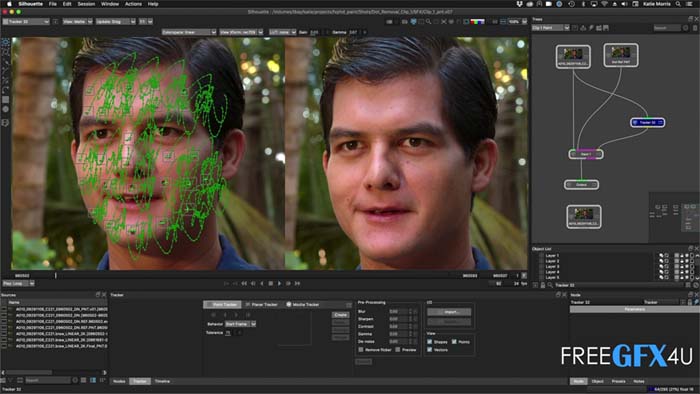Open the Behavior Start Frame dropdown
Image resolution: width=700 pixels, height=394 pixels.
(240, 324)
